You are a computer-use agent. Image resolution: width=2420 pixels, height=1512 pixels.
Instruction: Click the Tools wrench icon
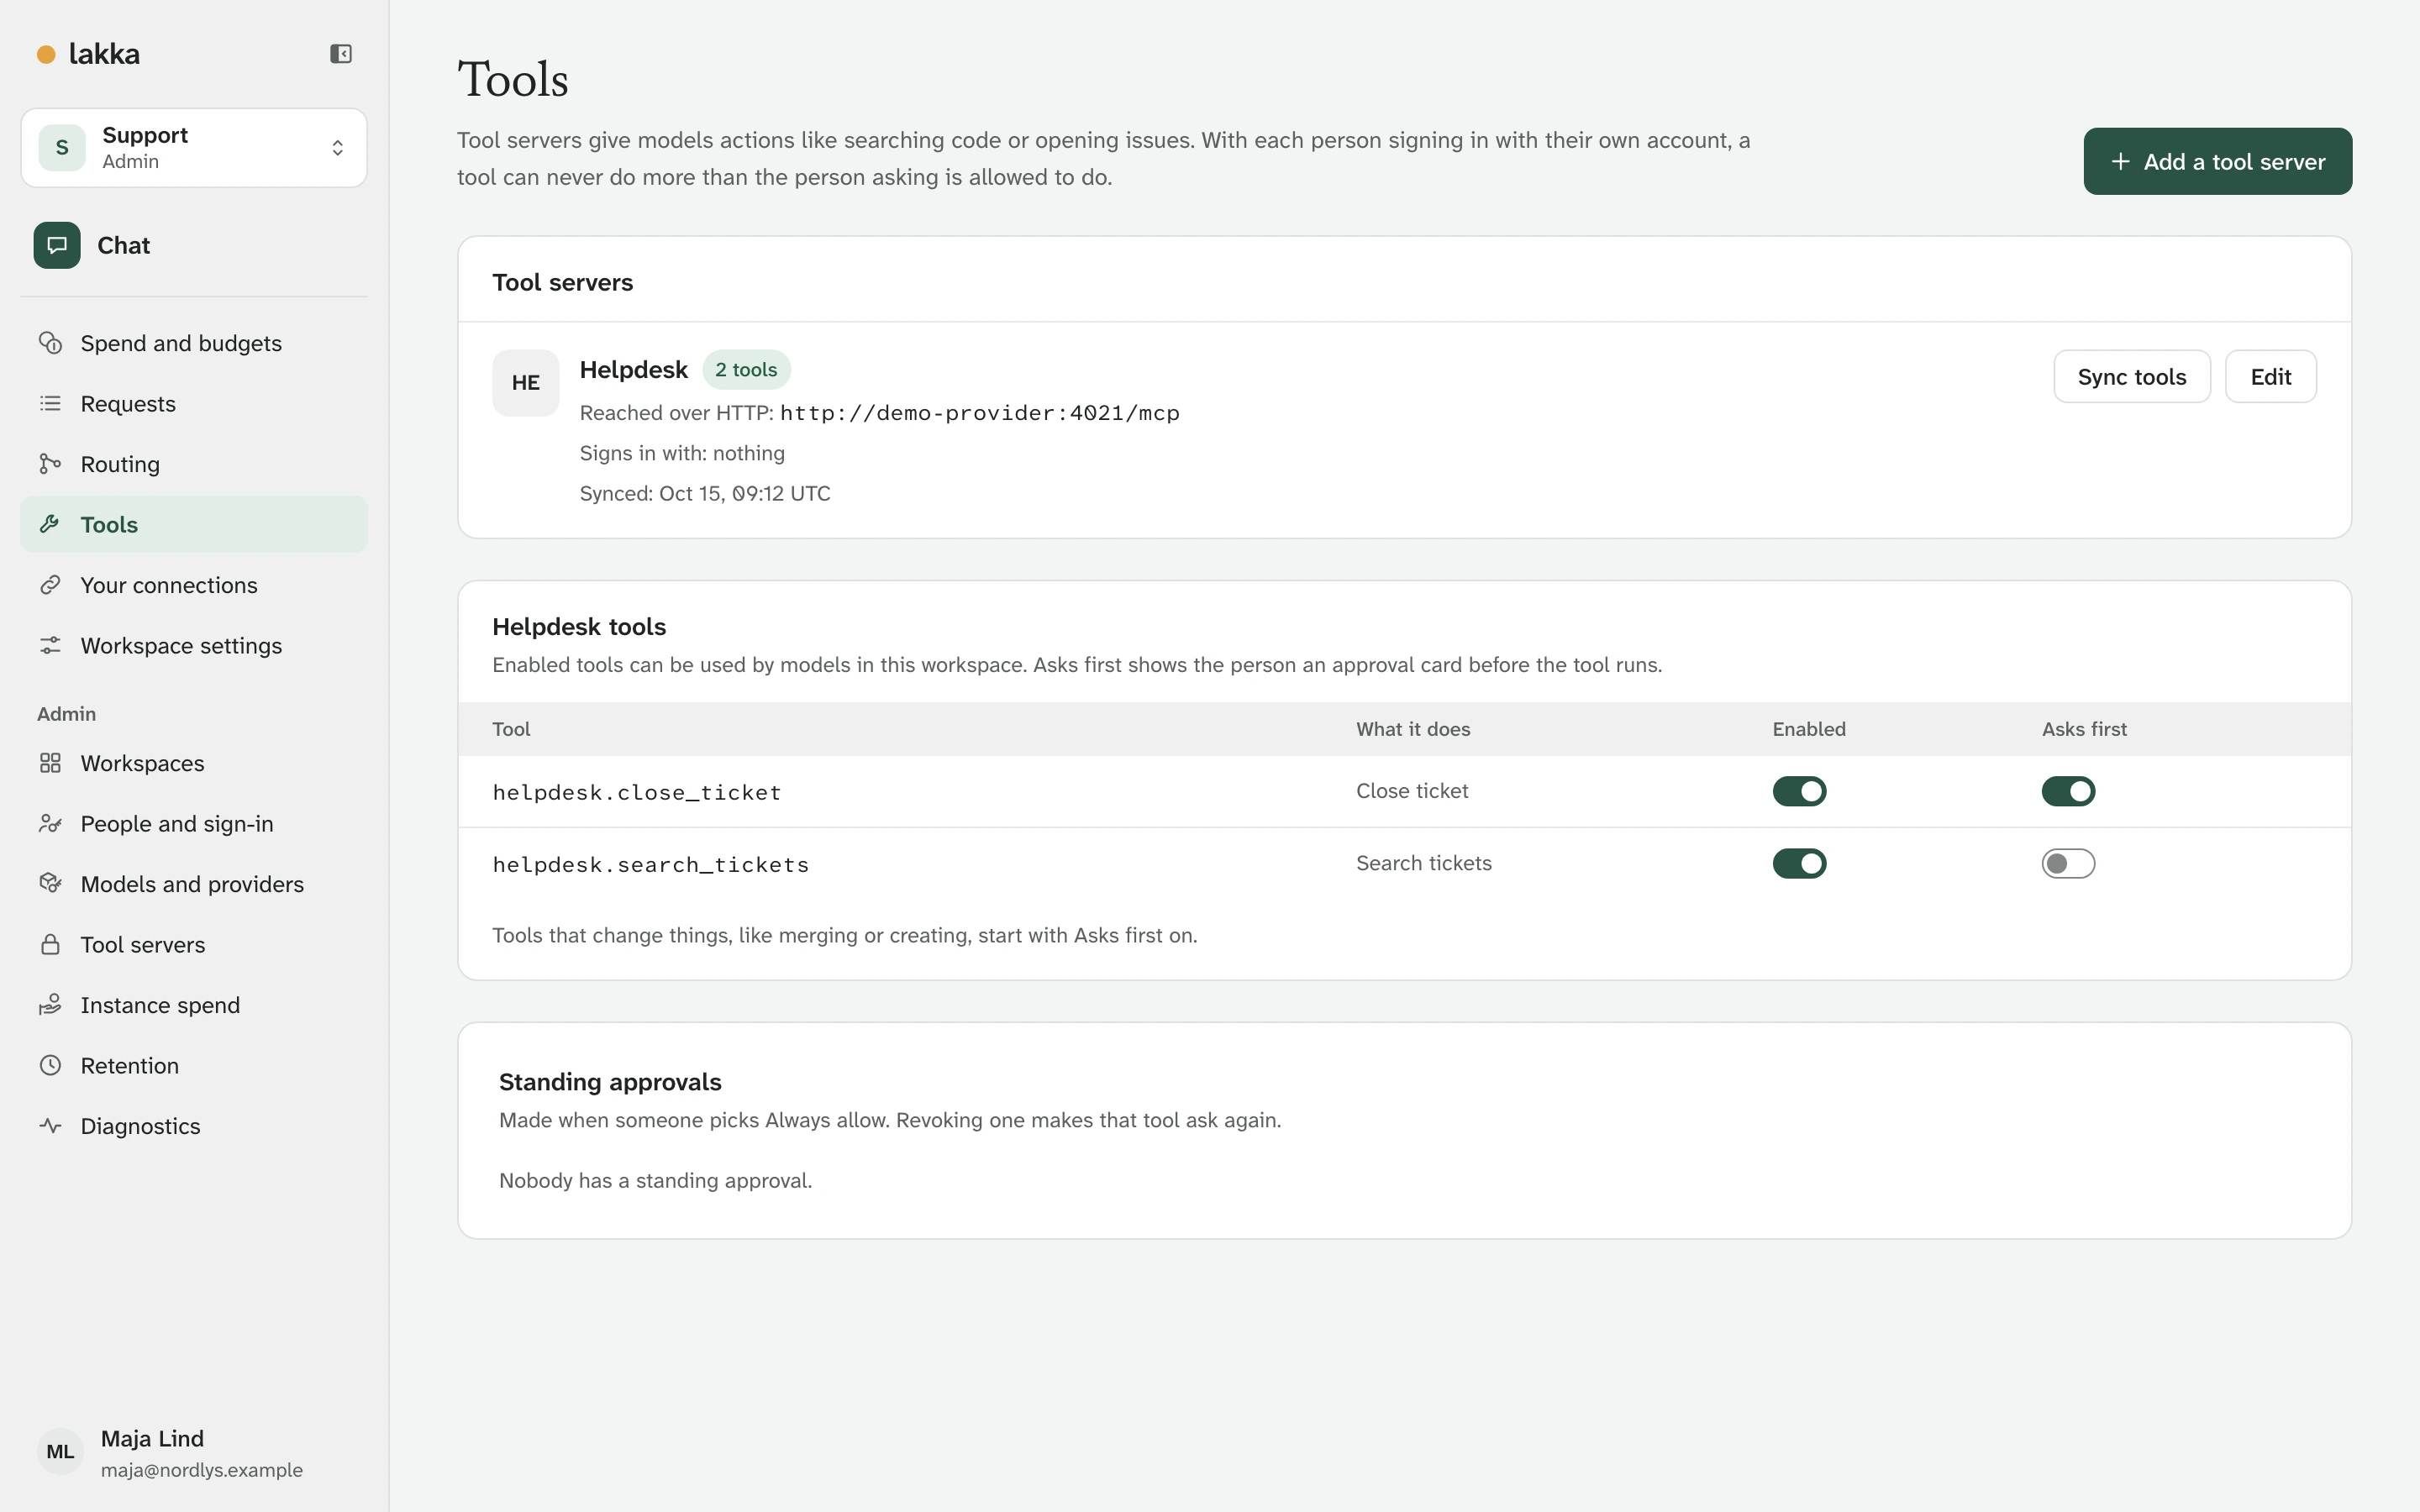50,524
